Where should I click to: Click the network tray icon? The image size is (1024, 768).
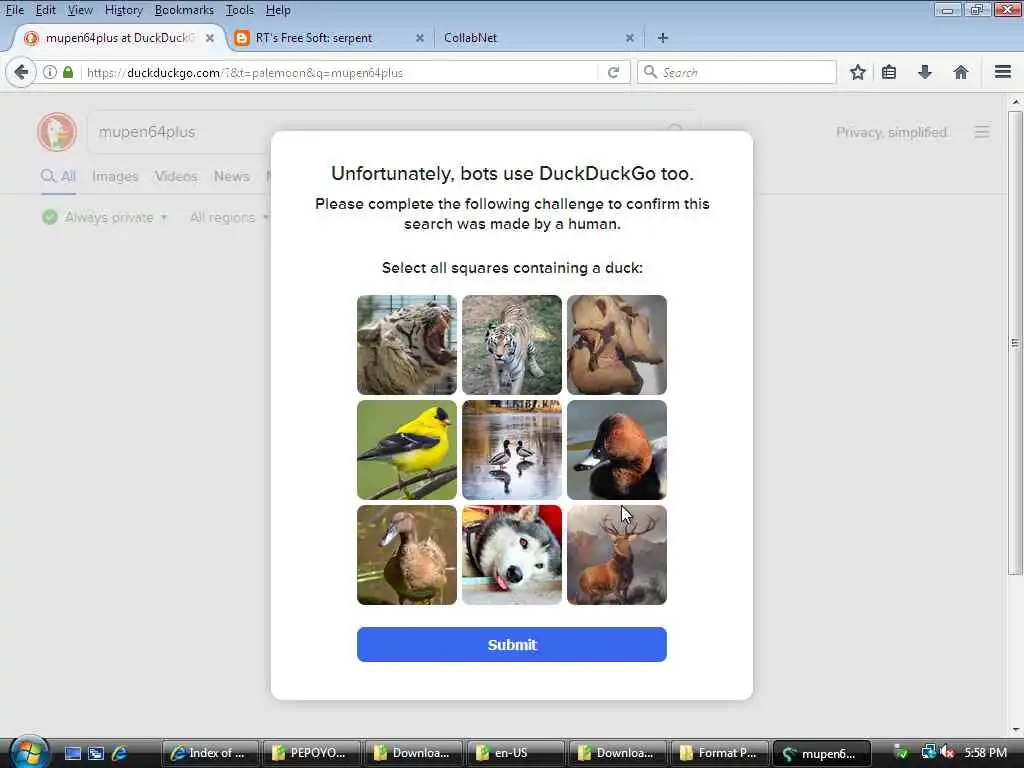coord(928,752)
